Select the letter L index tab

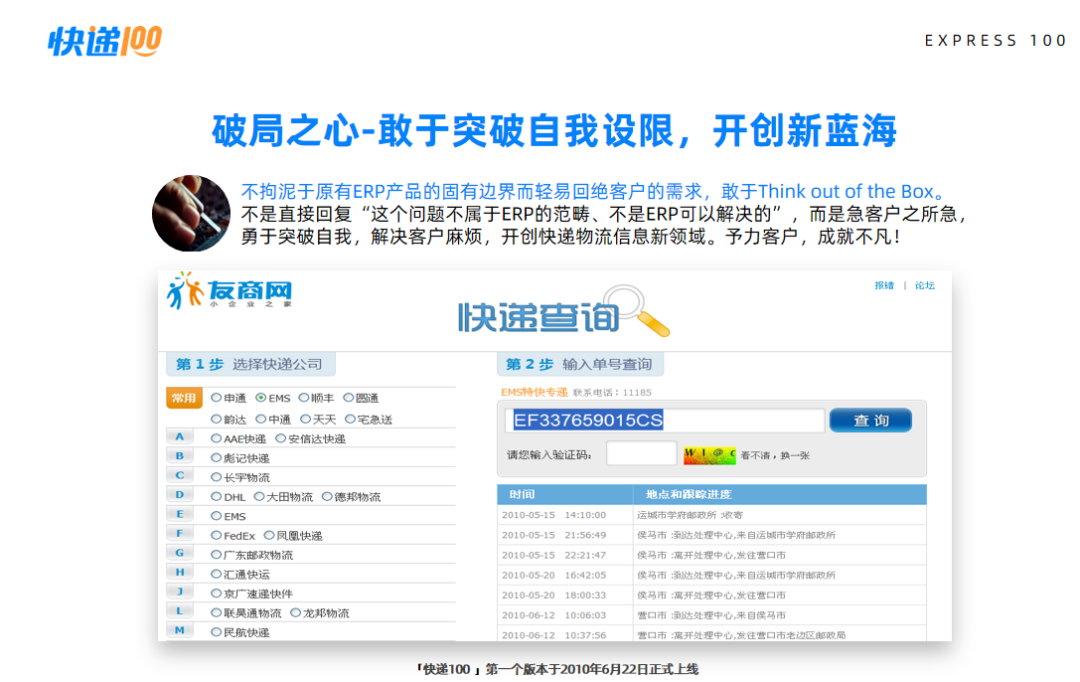[180, 611]
